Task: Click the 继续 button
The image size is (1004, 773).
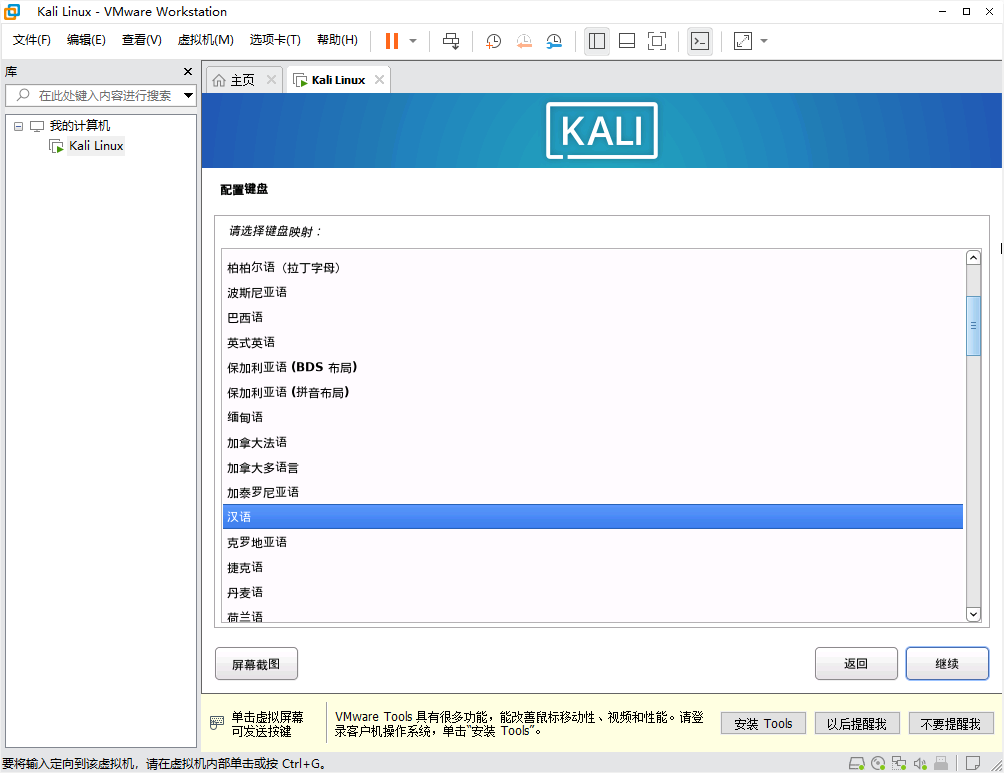Action: [x=947, y=663]
